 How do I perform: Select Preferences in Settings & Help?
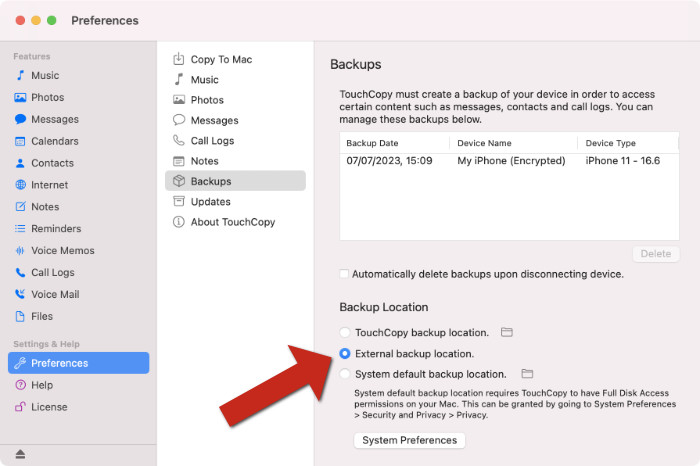79,363
